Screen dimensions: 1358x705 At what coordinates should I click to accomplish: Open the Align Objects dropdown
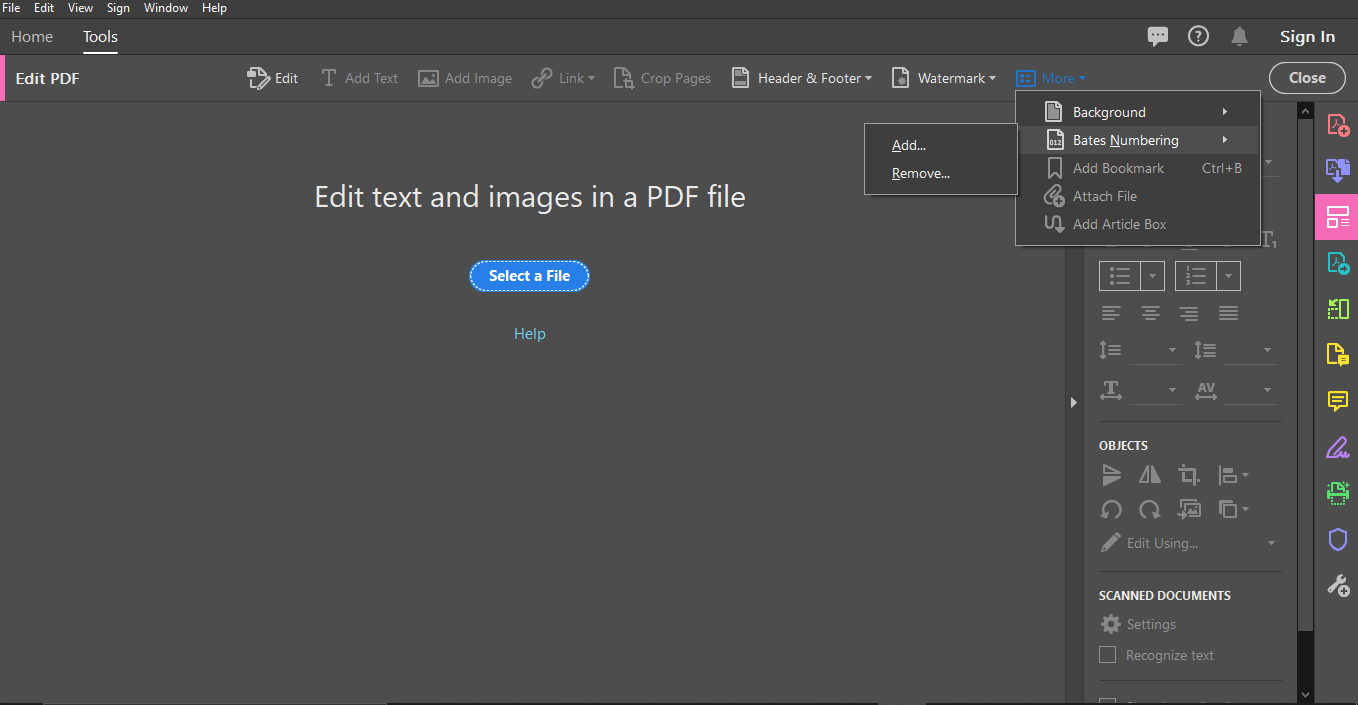pyautogui.click(x=1233, y=475)
